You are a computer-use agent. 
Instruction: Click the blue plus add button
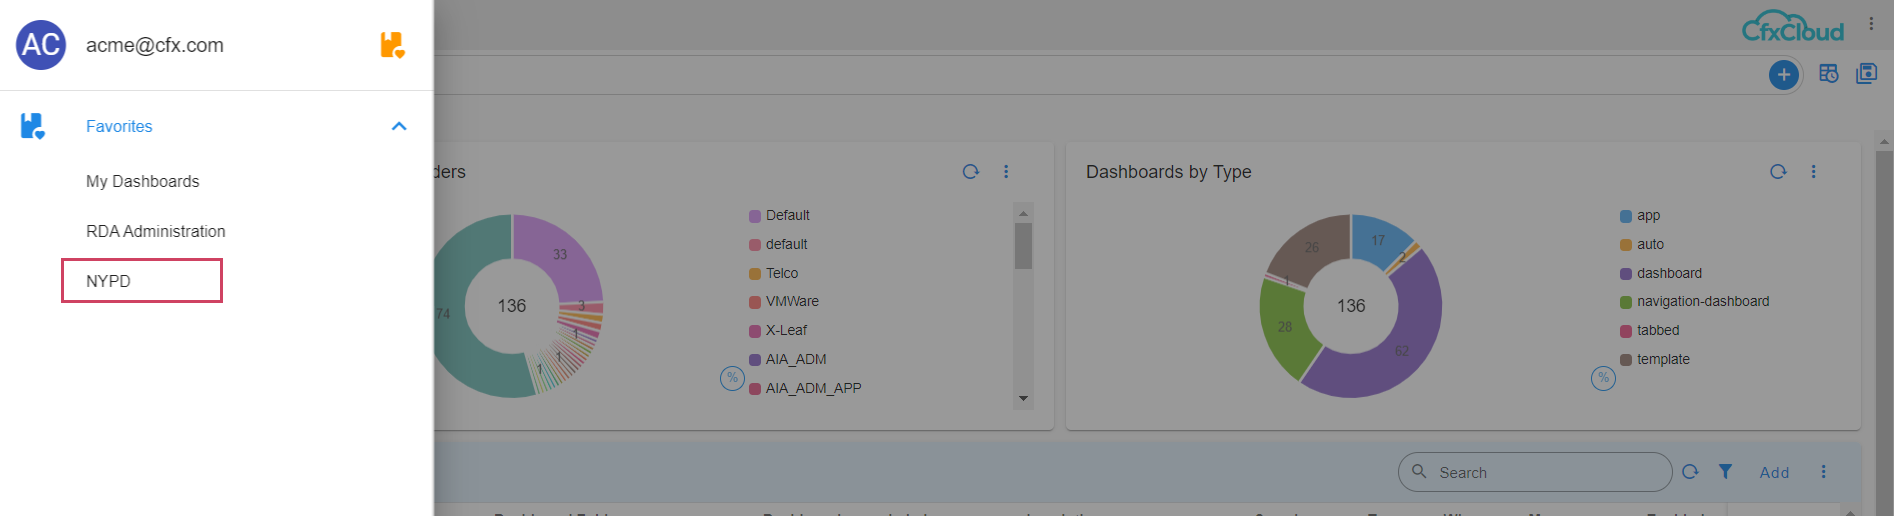tap(1783, 75)
